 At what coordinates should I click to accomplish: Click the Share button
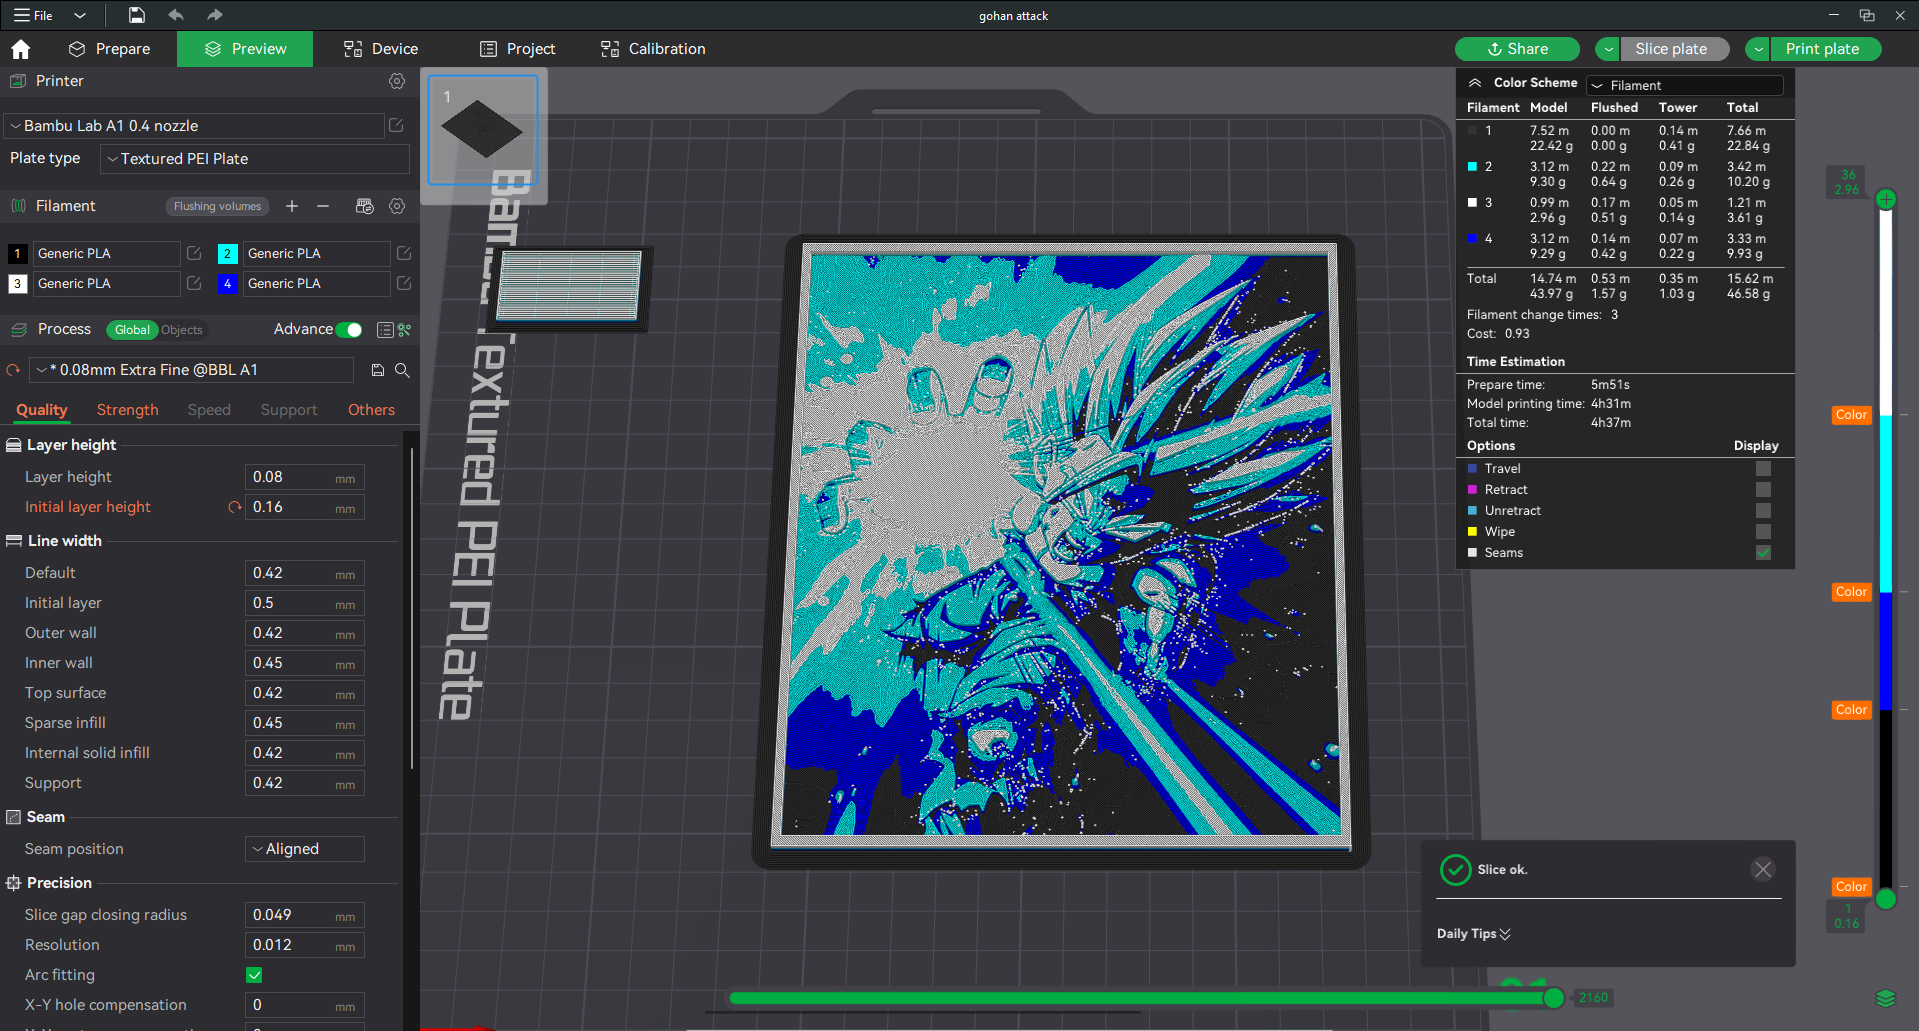pos(1517,49)
